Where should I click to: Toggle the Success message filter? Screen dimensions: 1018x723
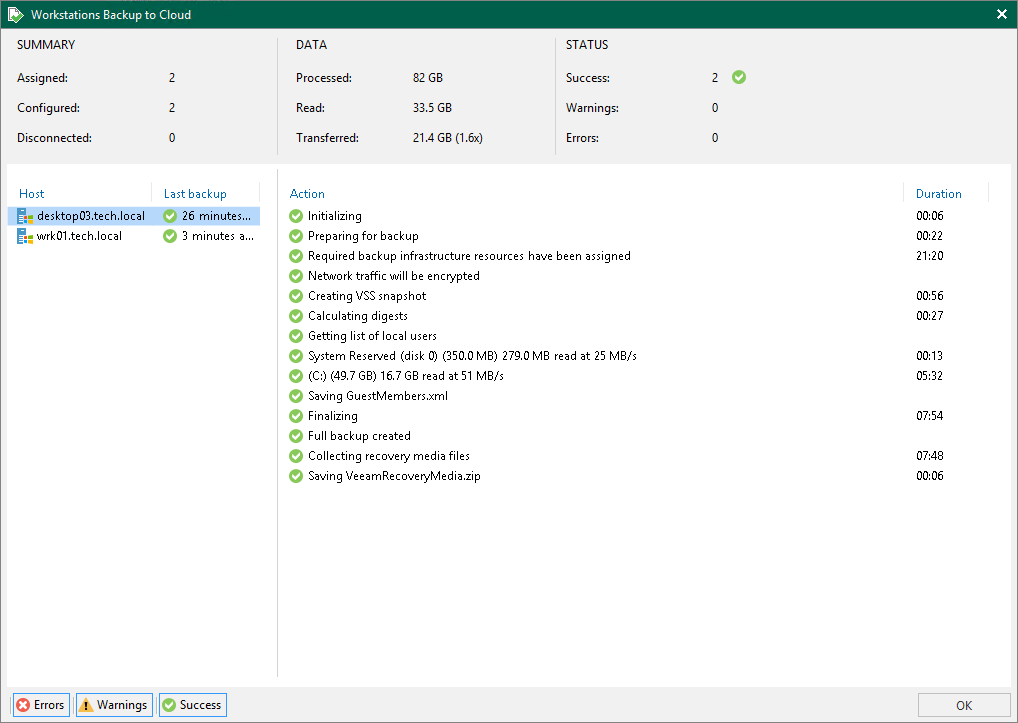click(192, 705)
